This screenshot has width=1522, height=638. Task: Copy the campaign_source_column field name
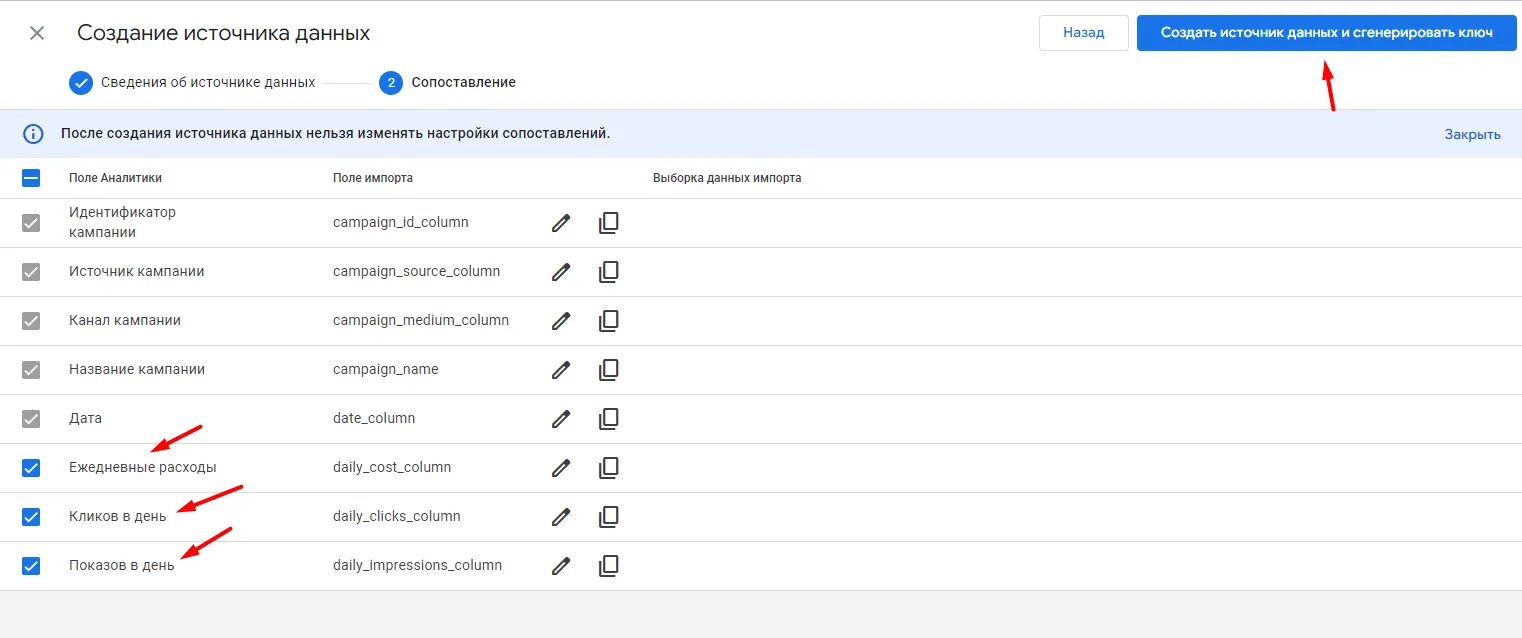pyautogui.click(x=608, y=272)
